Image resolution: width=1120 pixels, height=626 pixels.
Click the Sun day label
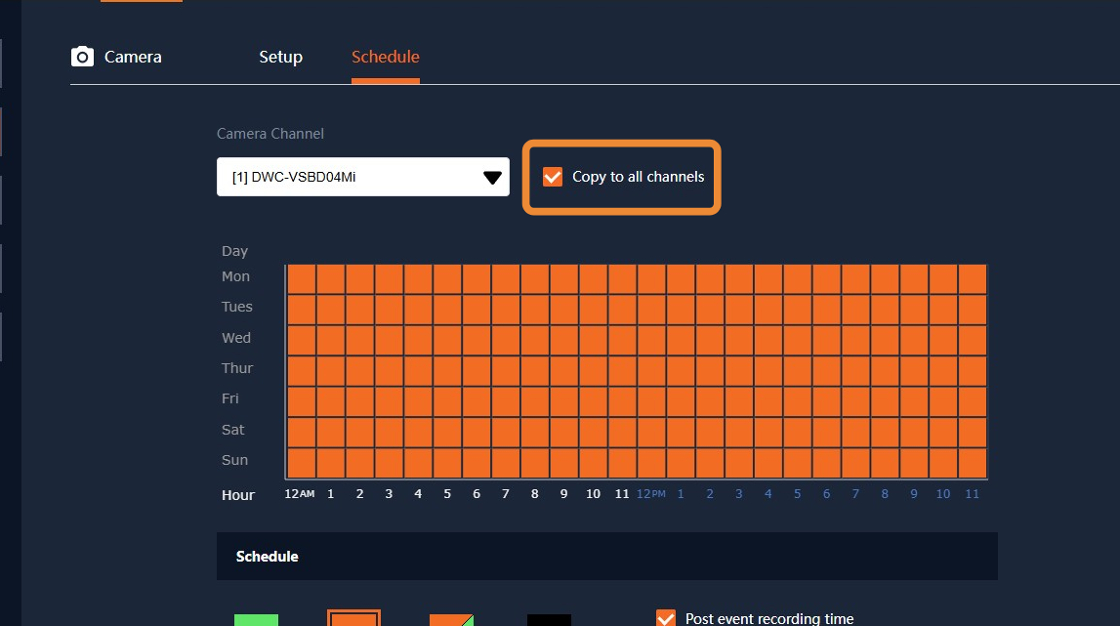click(234, 460)
